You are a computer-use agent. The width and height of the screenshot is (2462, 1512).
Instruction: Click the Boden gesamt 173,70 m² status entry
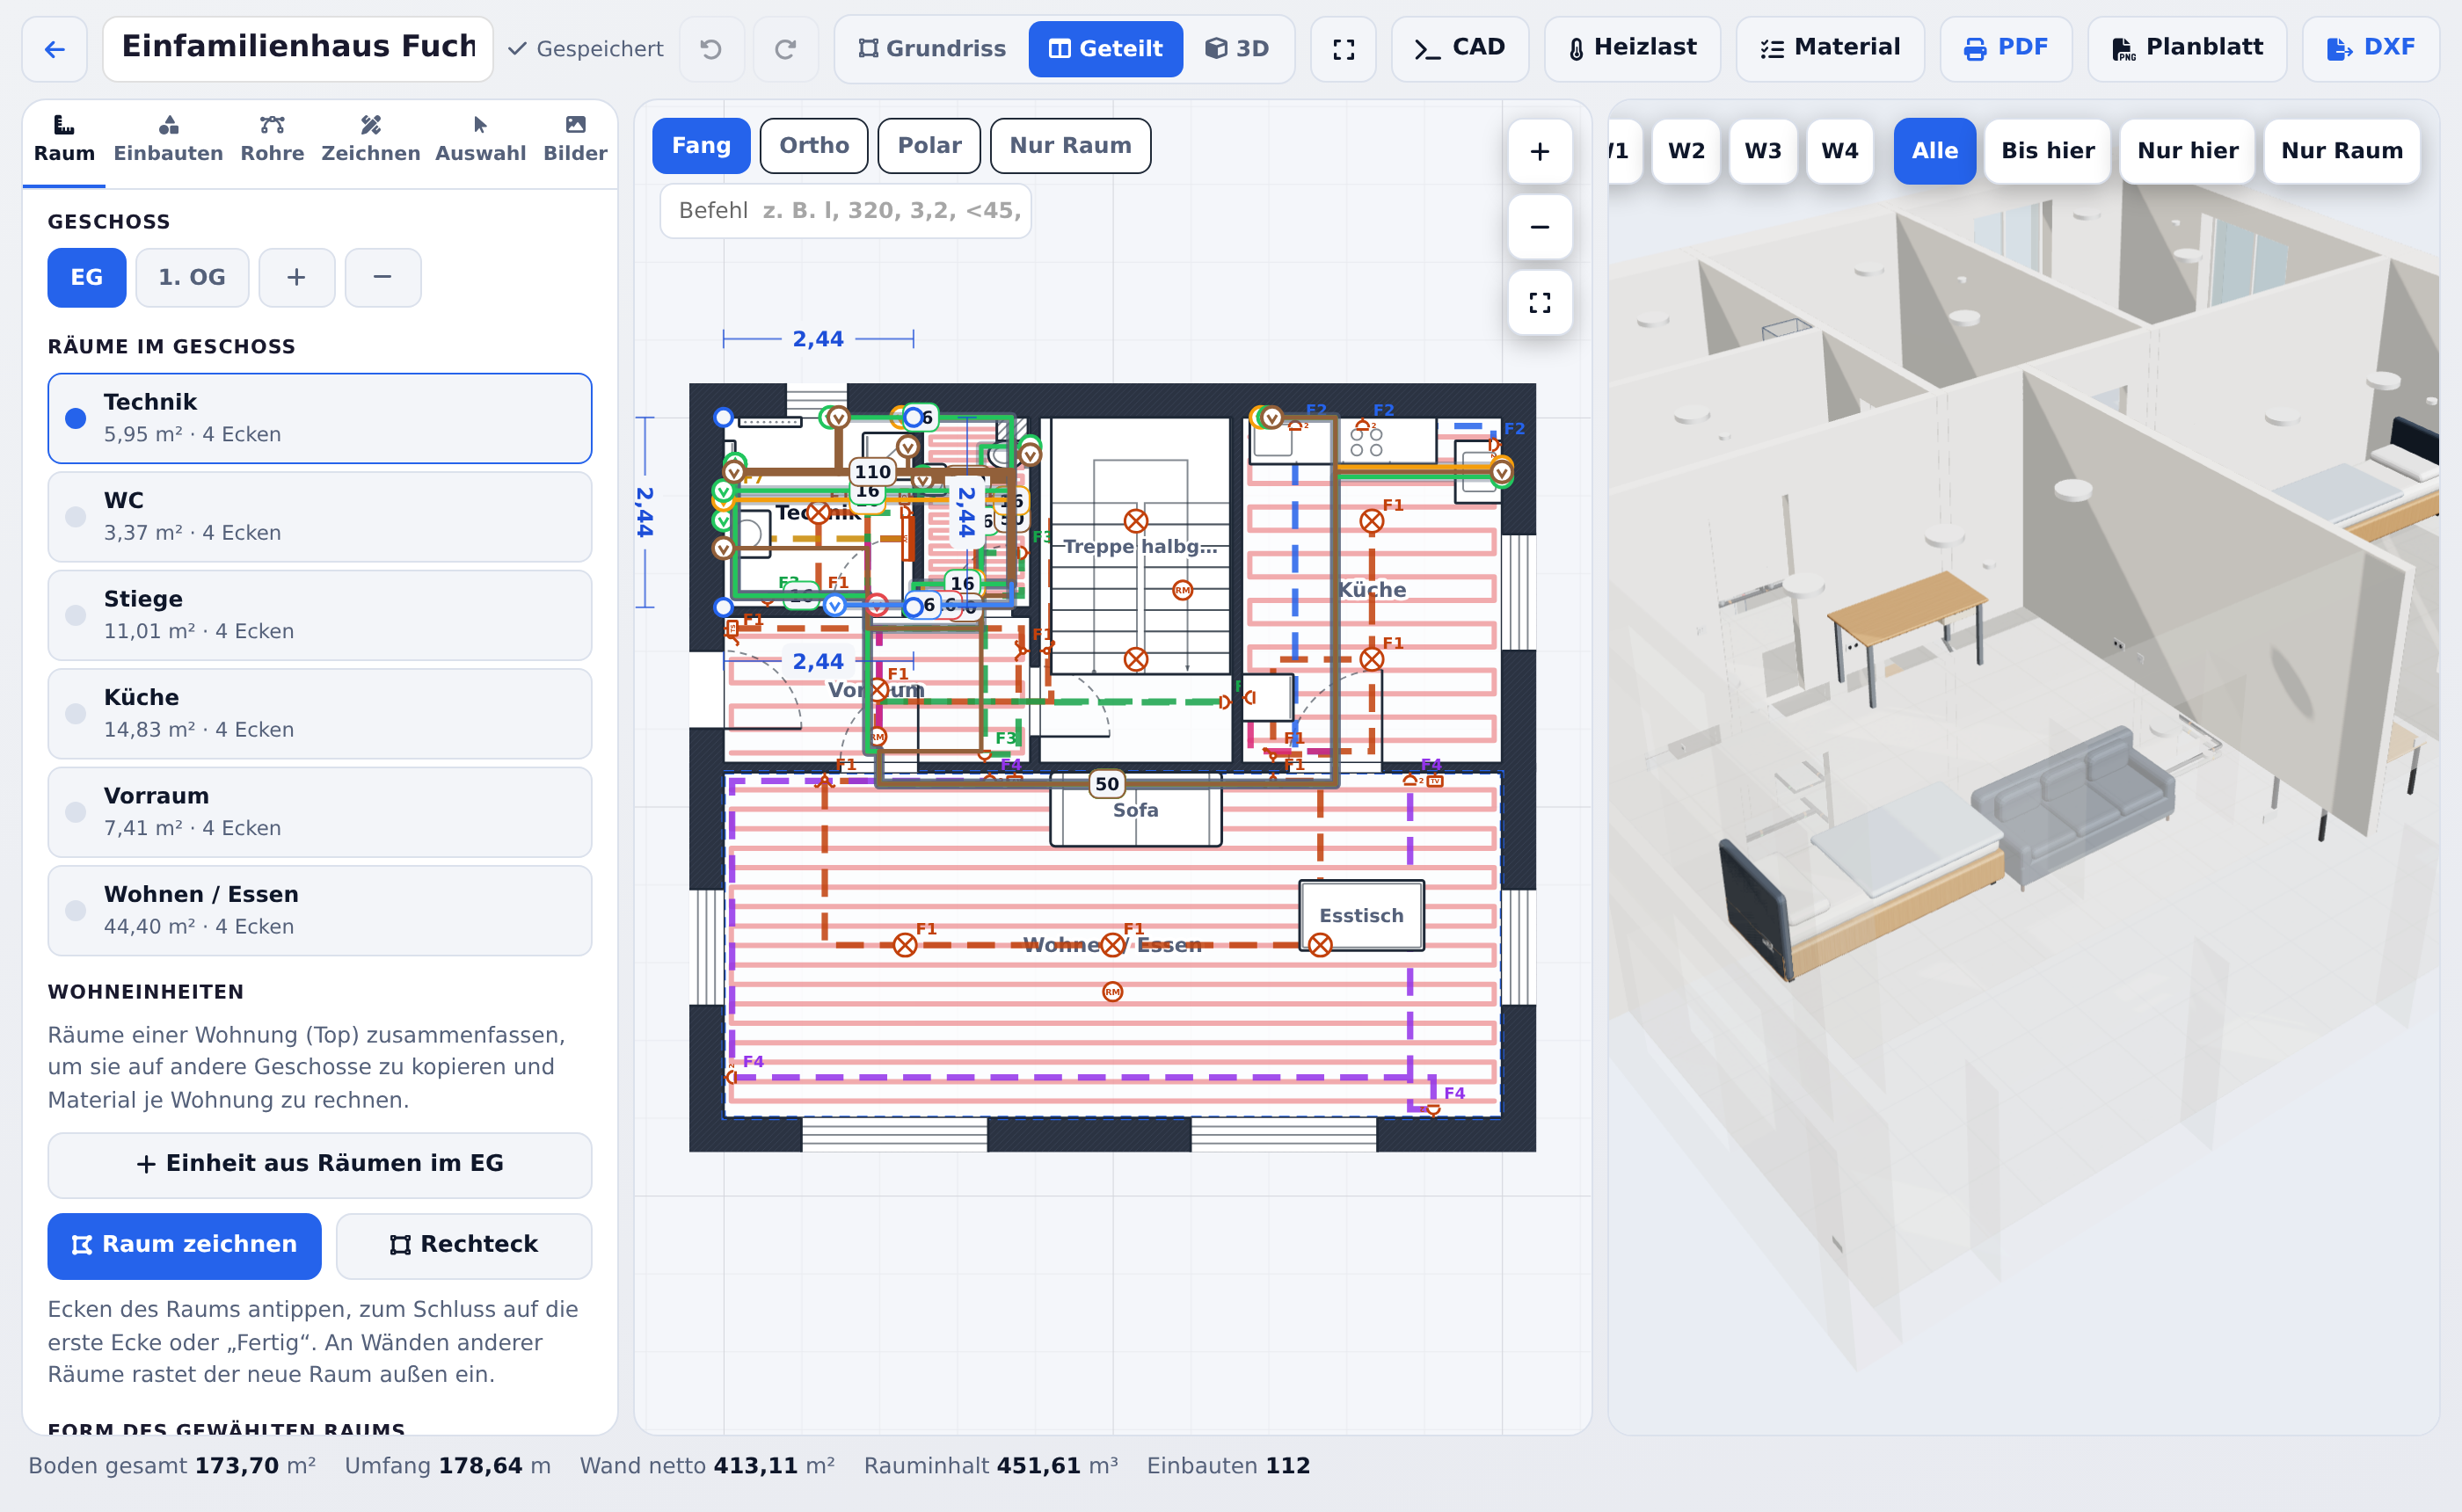(x=172, y=1466)
